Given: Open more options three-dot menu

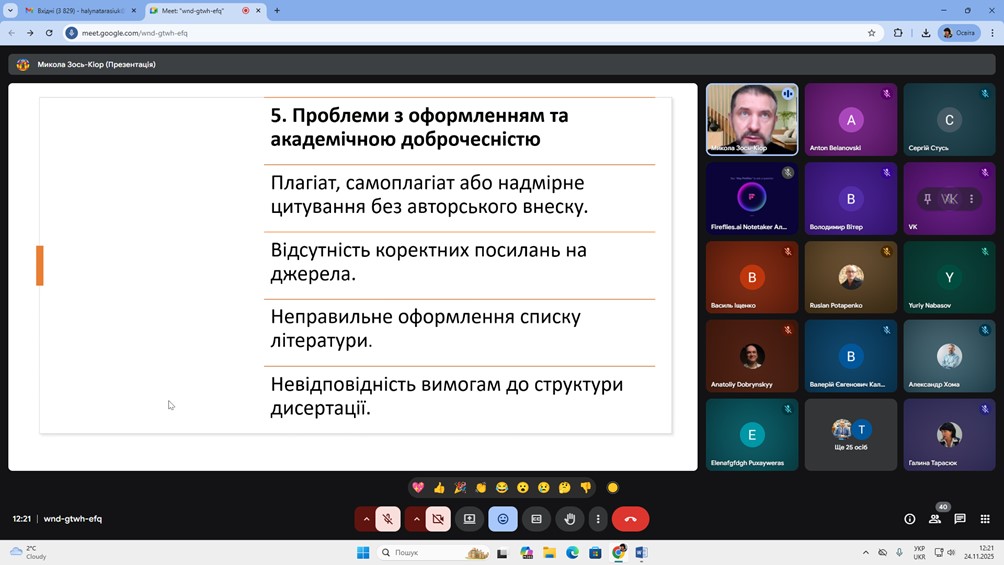Looking at the screenshot, I should (598, 519).
